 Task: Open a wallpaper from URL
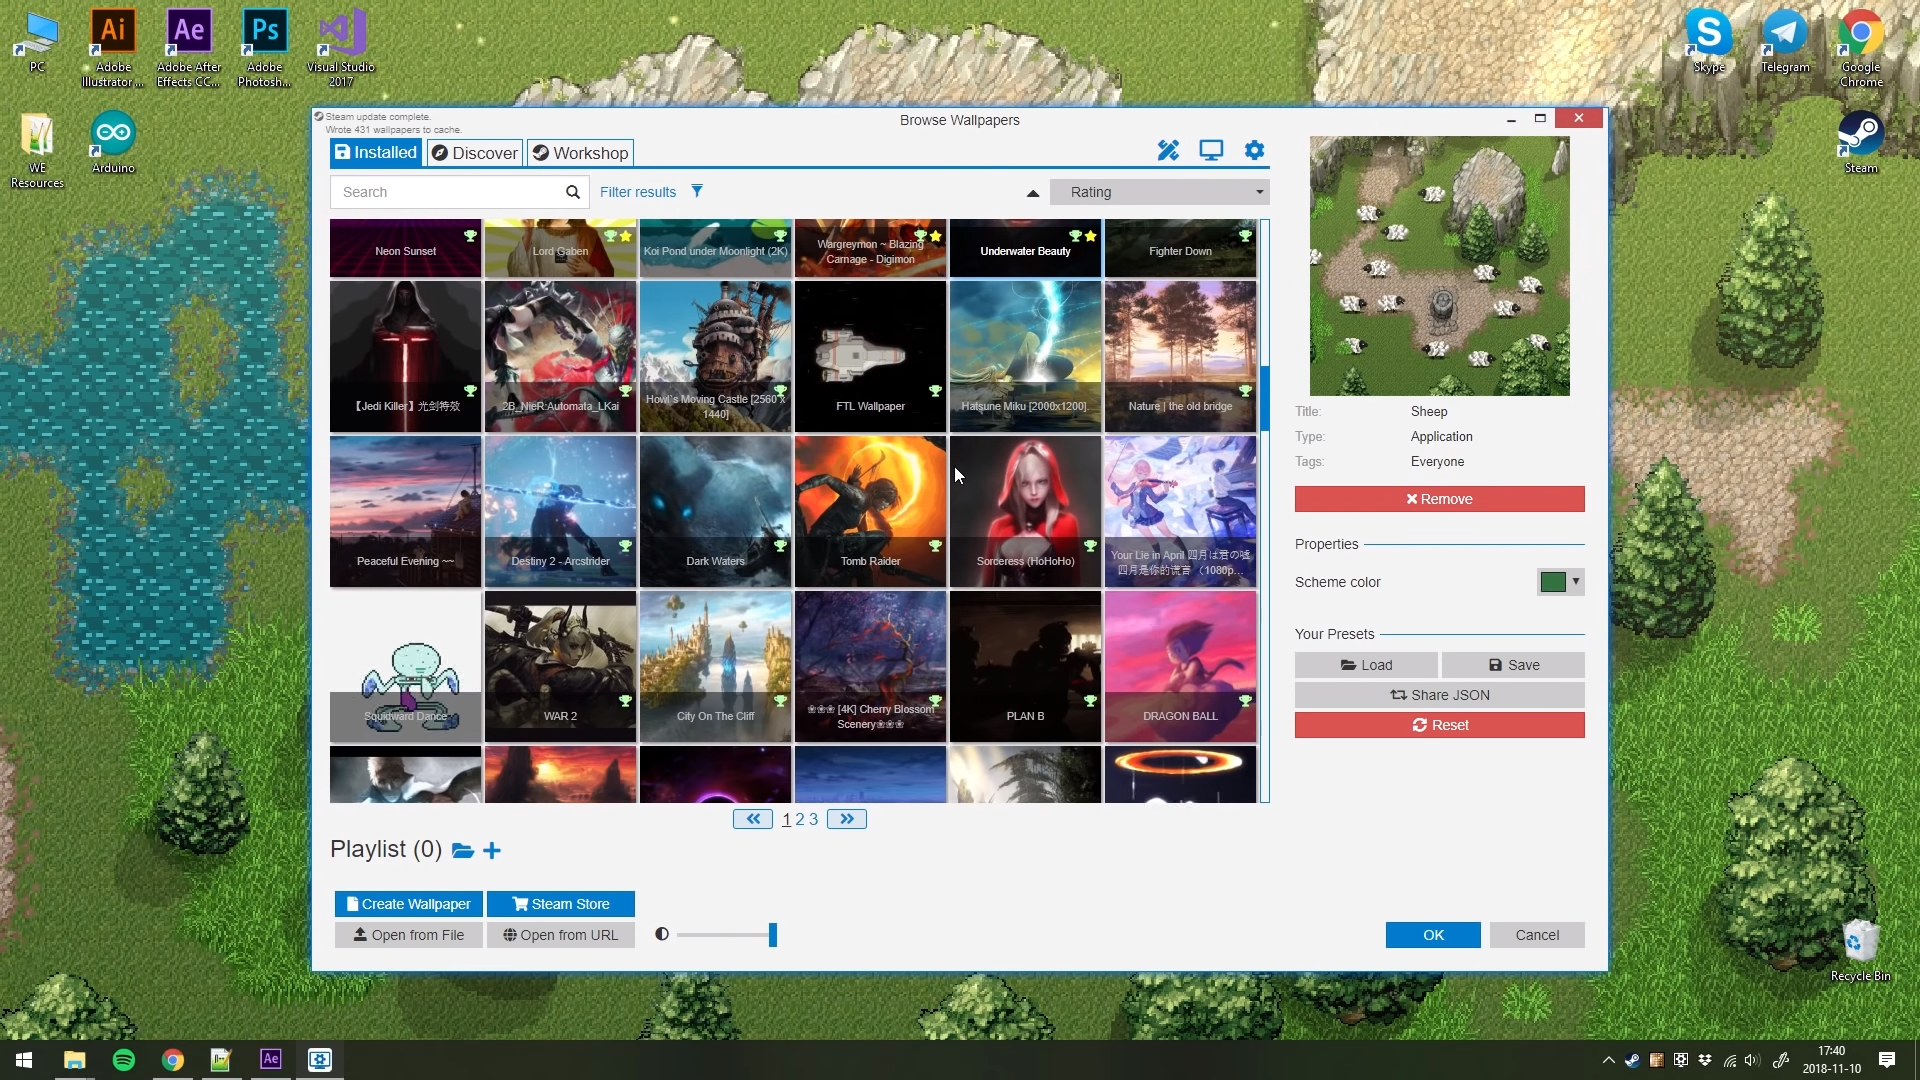click(x=560, y=934)
